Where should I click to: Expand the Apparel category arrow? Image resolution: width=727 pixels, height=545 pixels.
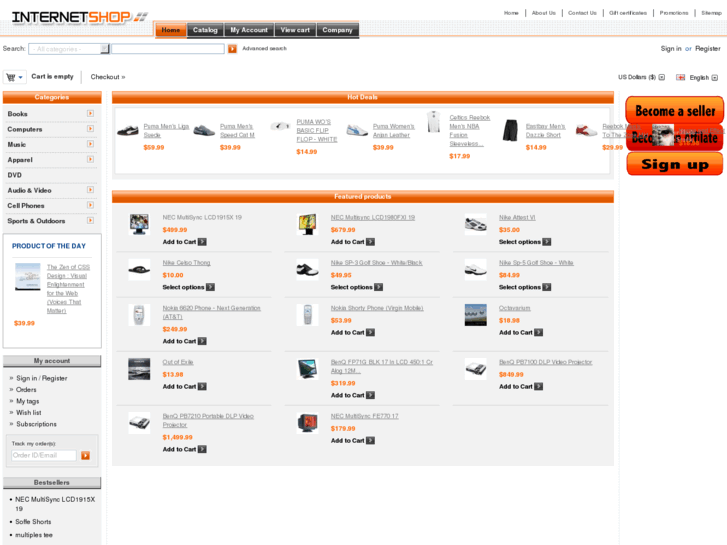[90, 159]
